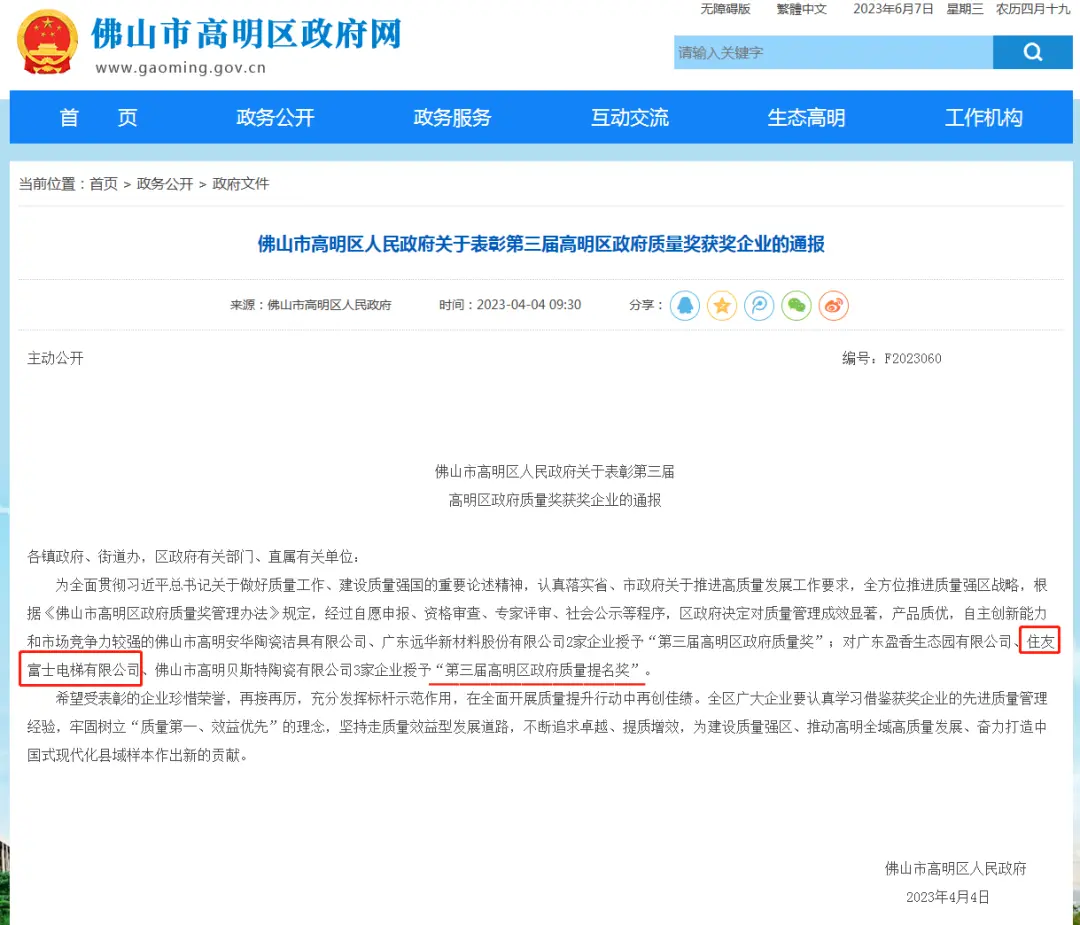Open 政府文件 from the breadcrumb
1080x925 pixels.
pos(243,183)
